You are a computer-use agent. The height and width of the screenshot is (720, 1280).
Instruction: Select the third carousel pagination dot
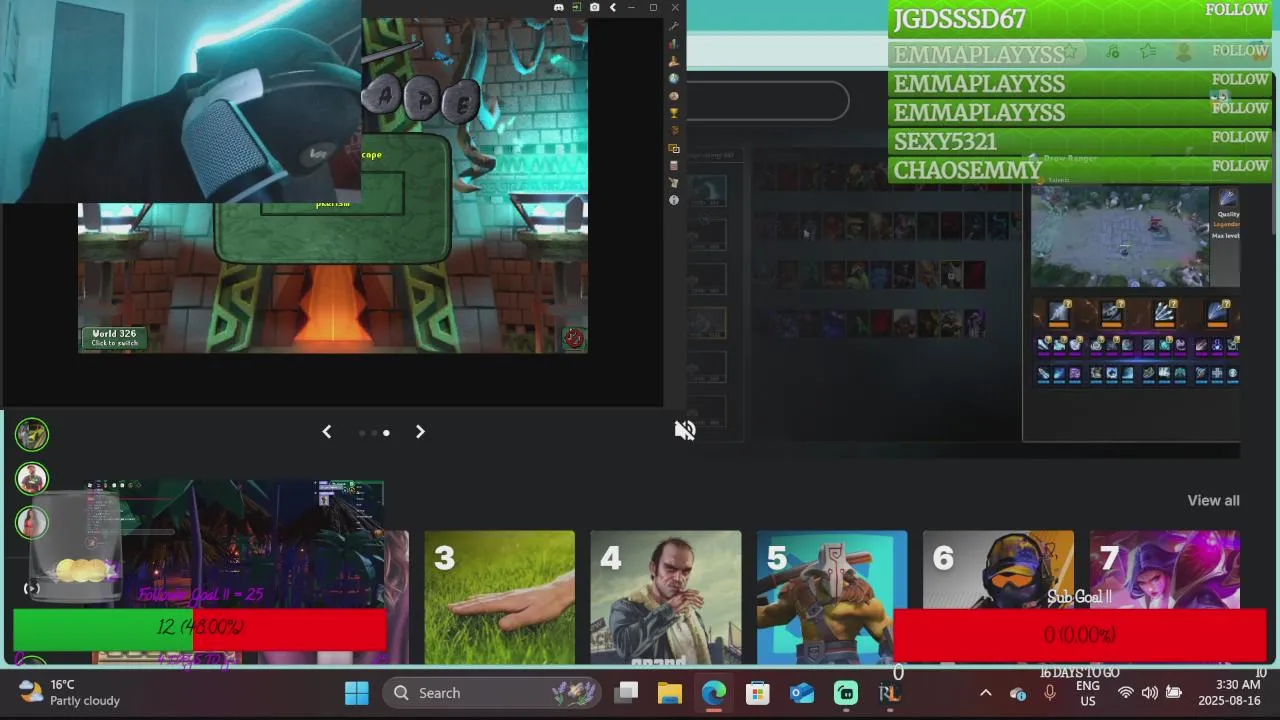click(386, 433)
